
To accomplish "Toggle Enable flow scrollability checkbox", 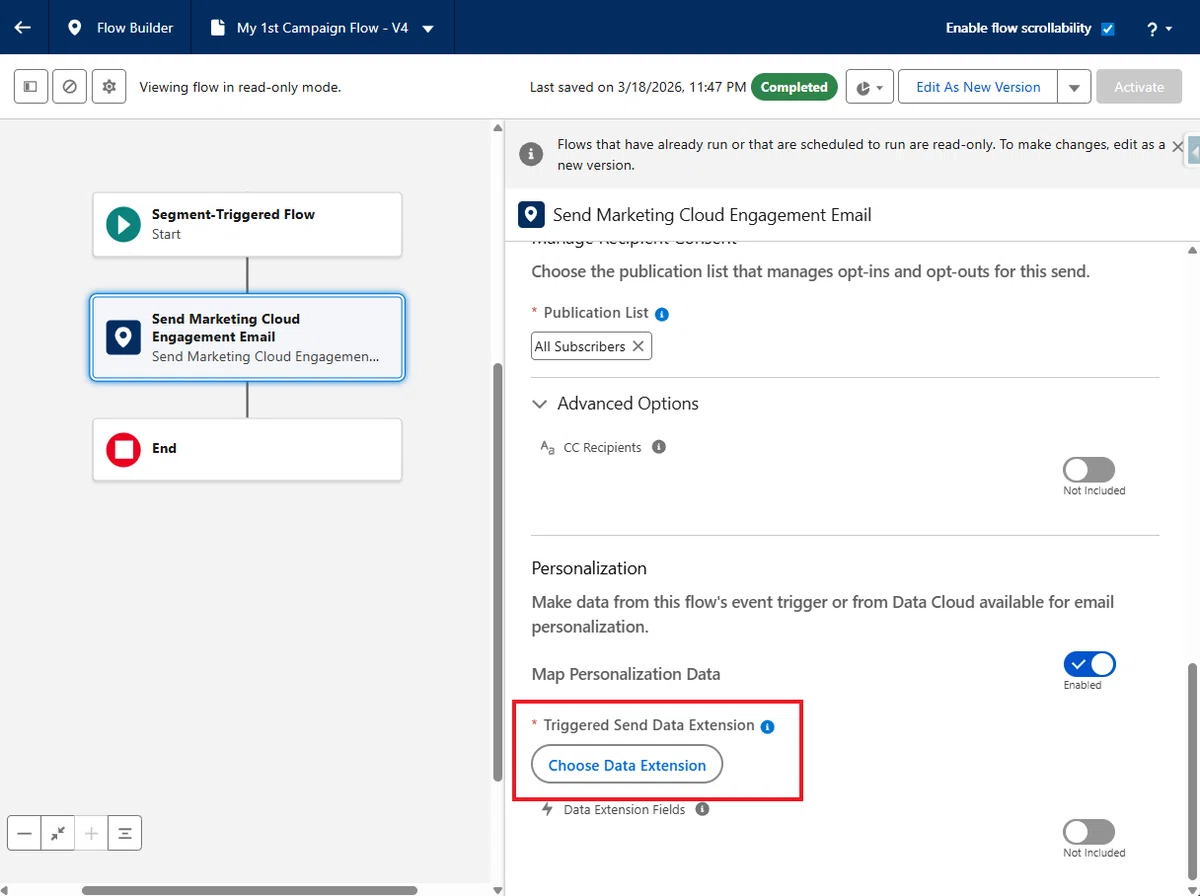I will [x=1107, y=28].
